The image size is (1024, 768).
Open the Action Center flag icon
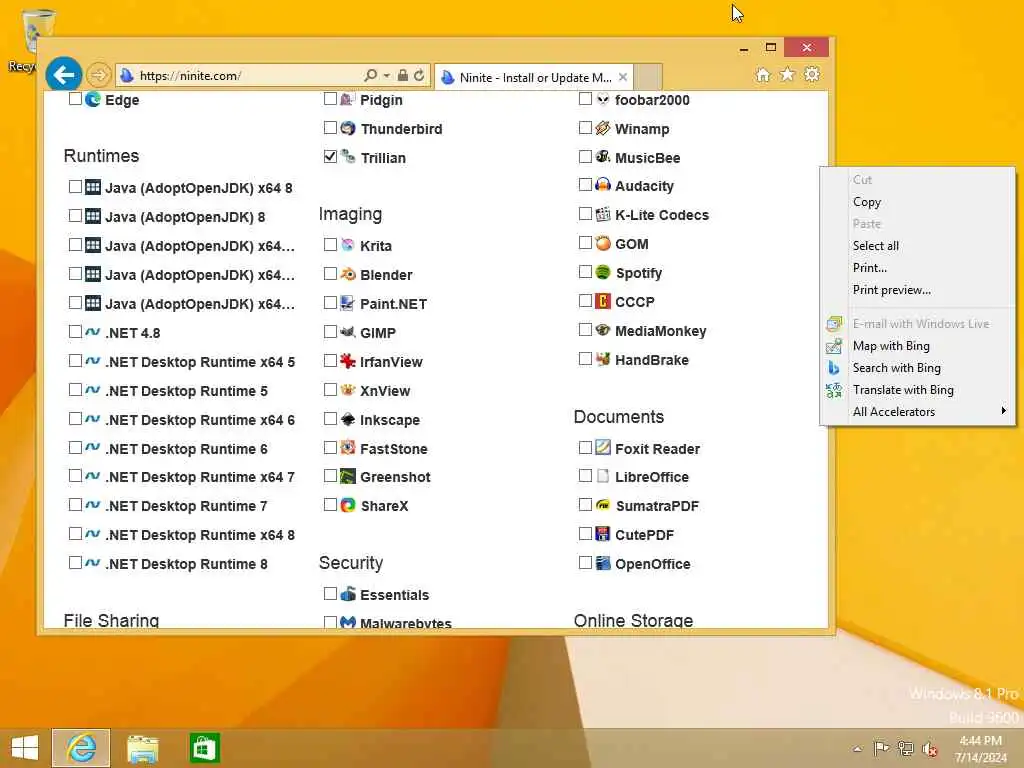click(881, 748)
